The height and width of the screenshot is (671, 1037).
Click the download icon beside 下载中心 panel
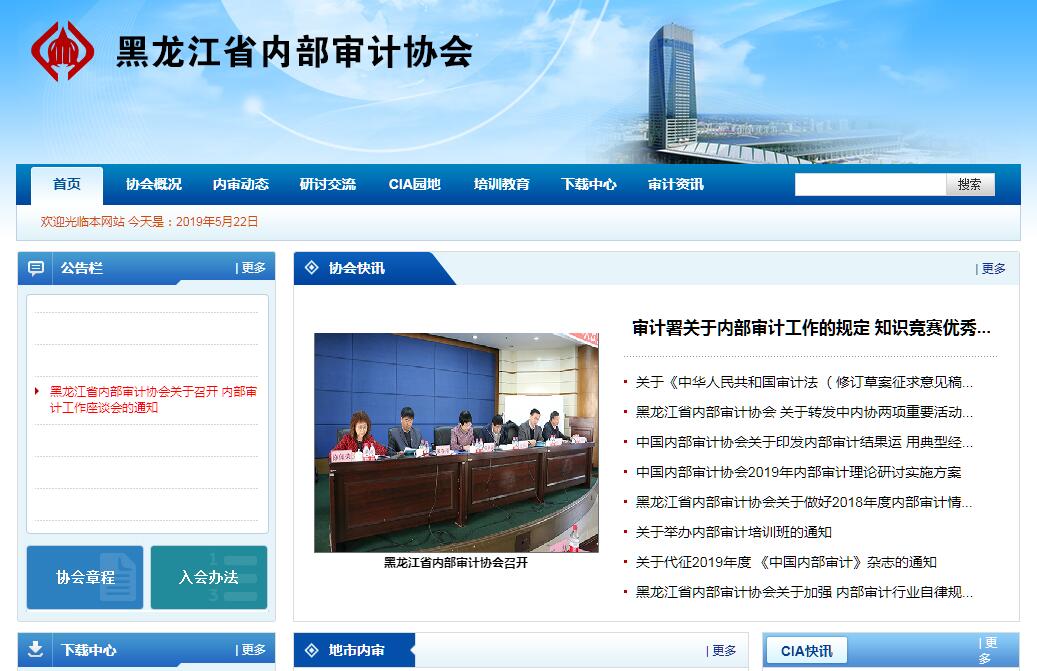pos(36,649)
